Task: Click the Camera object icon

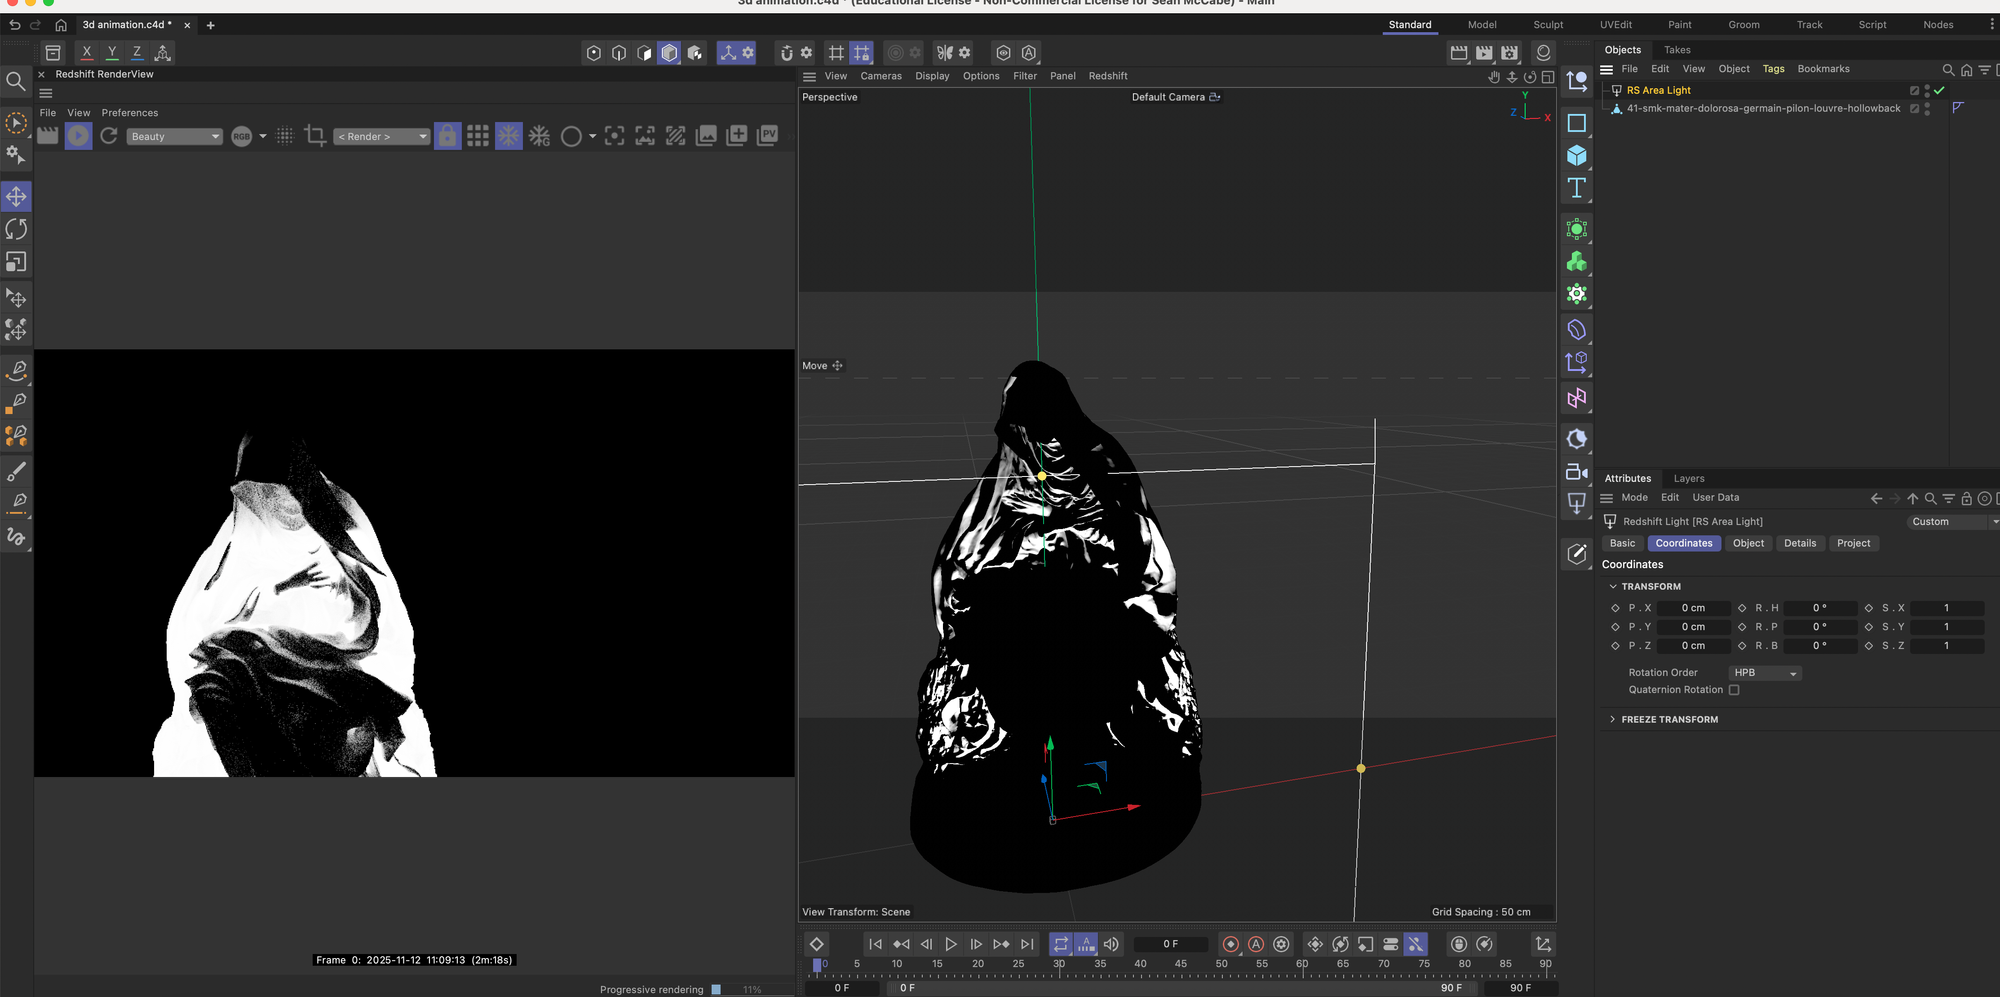Action: click(1577, 472)
